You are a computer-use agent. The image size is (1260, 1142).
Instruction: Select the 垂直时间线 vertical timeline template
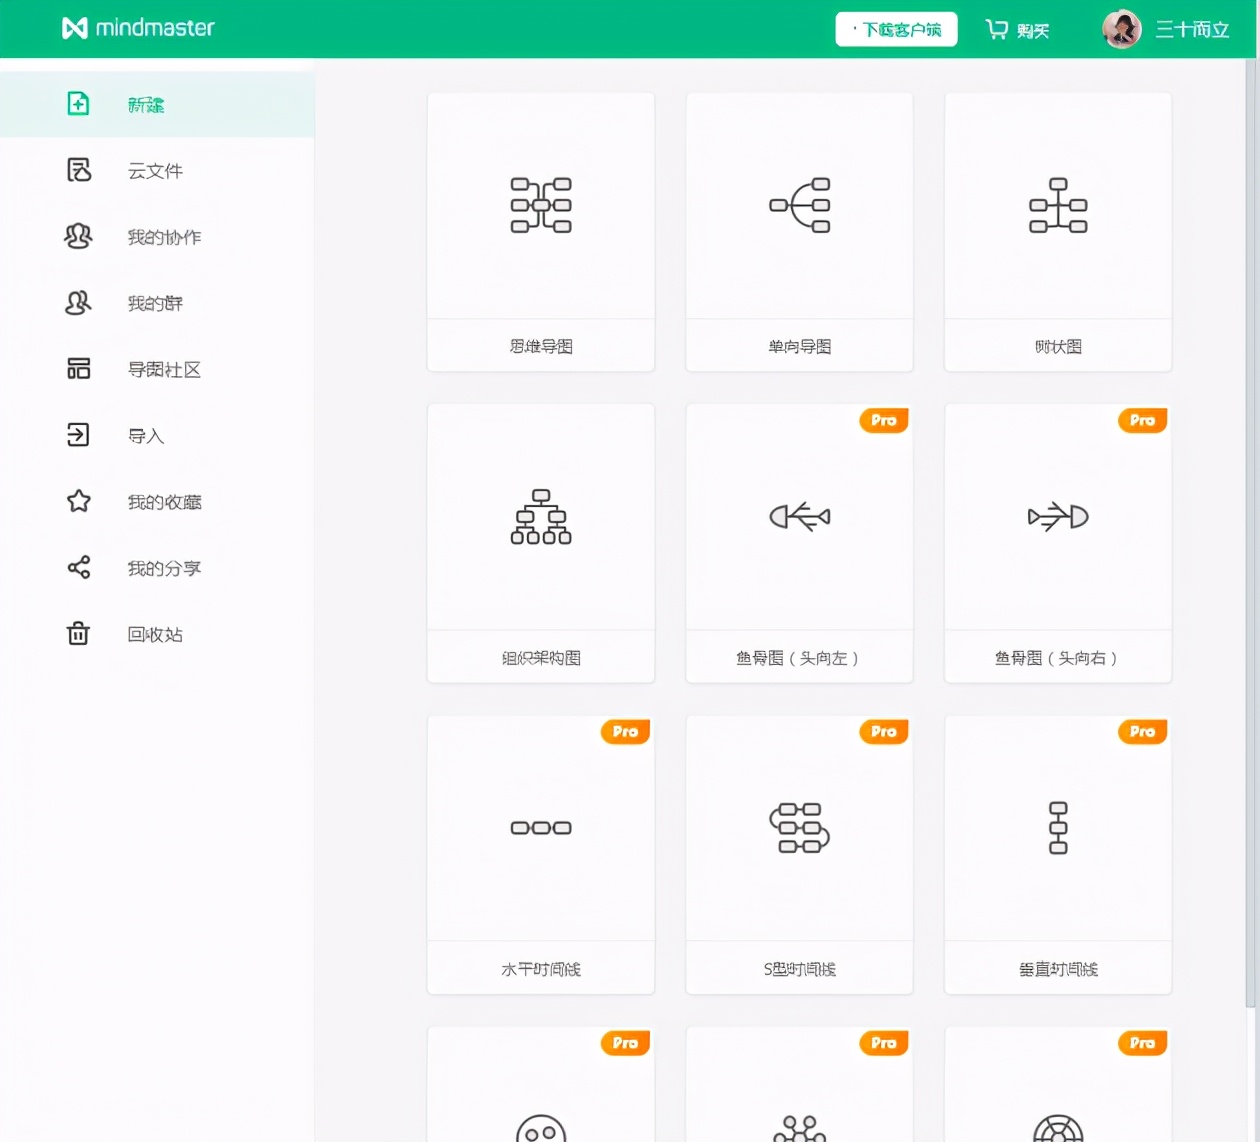(x=1057, y=851)
